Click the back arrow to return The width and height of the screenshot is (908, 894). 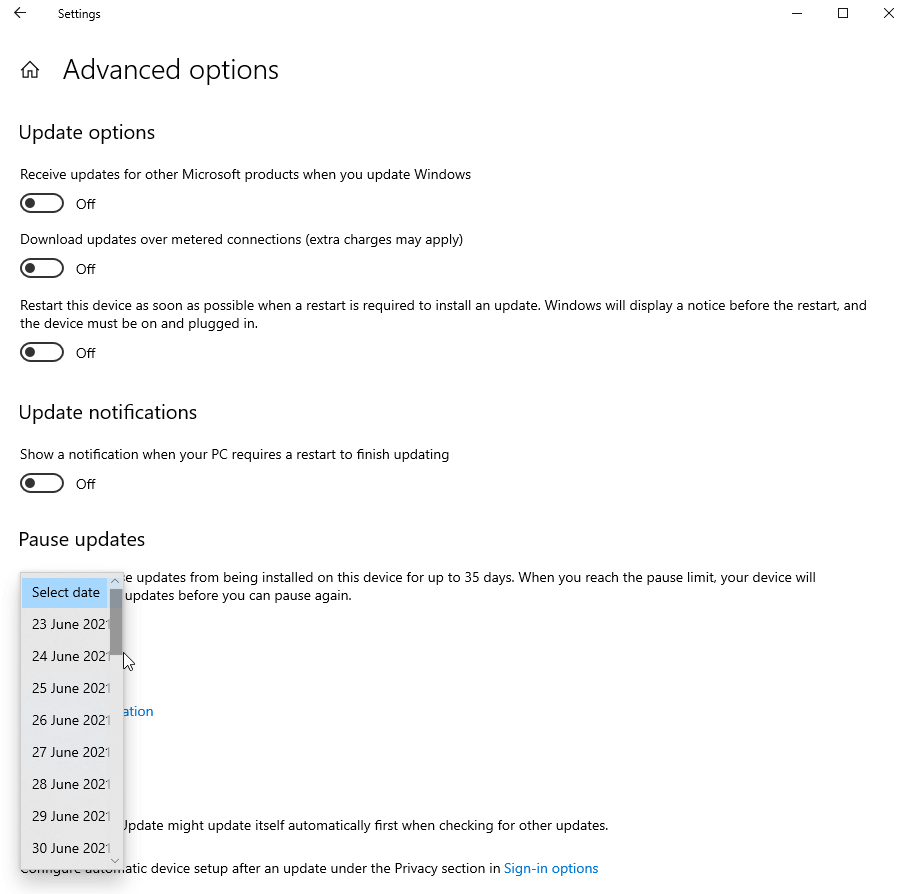click(19, 13)
